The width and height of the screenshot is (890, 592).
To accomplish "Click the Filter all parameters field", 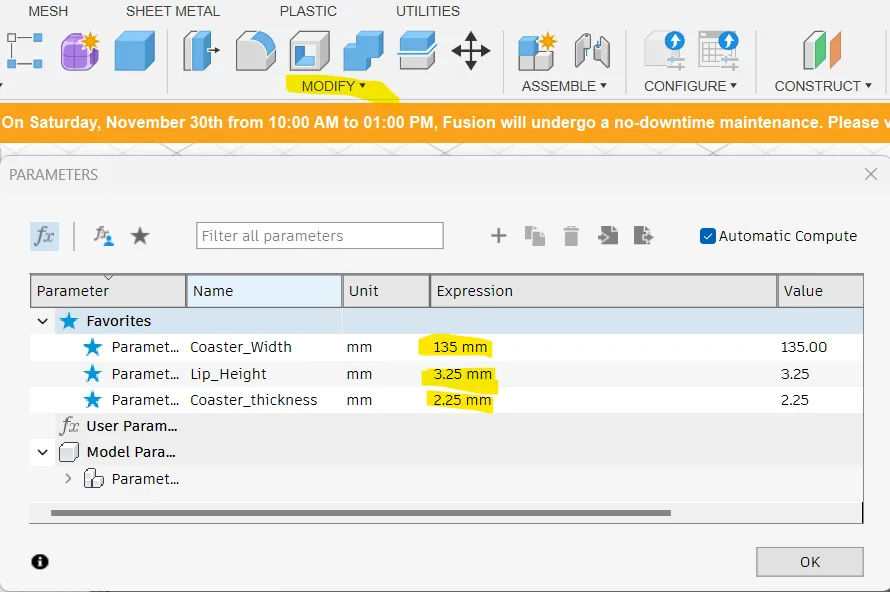I will point(320,236).
